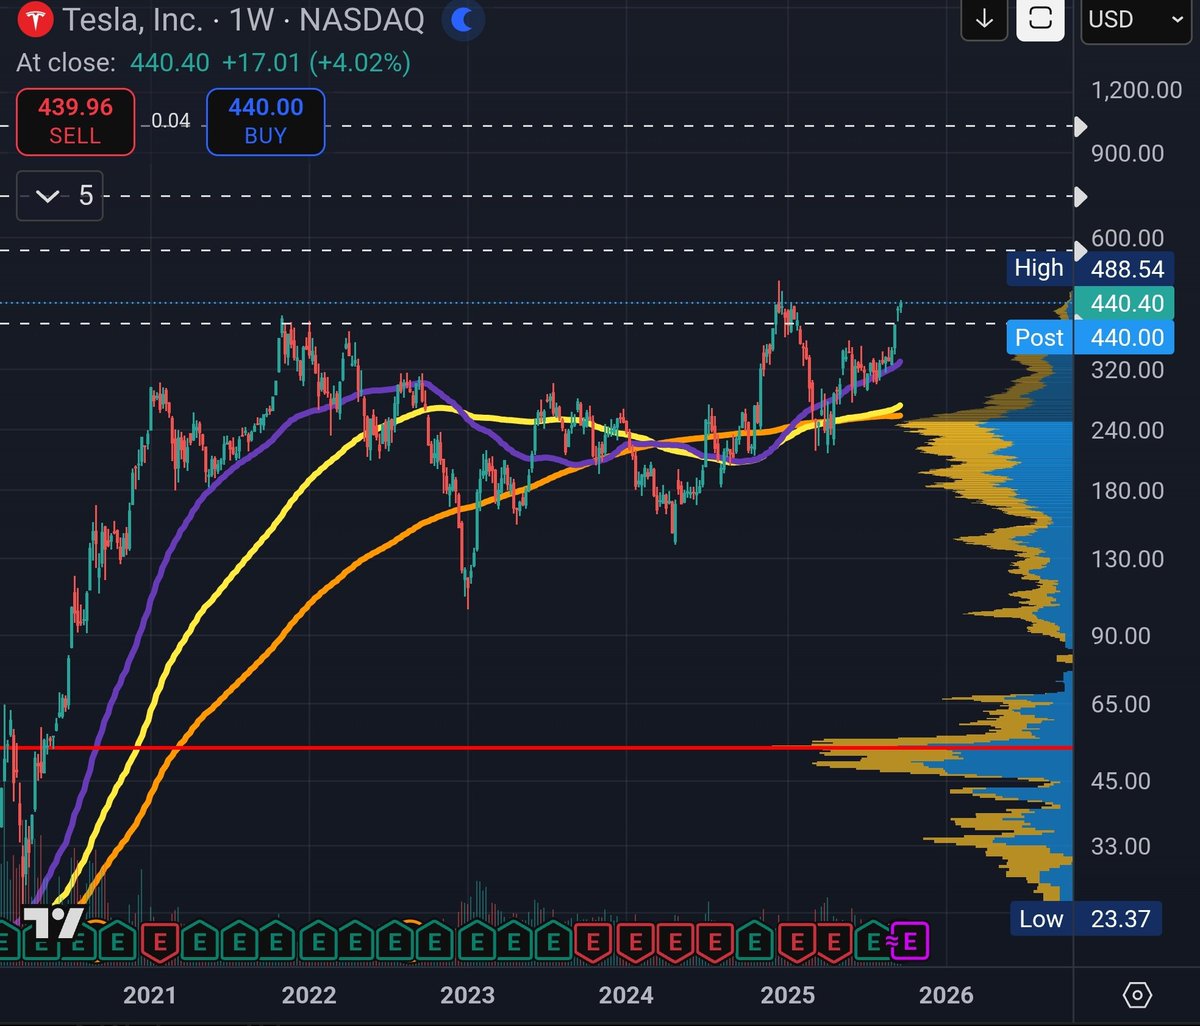Click the 1,200.00 price axis label

[x=1138, y=91]
